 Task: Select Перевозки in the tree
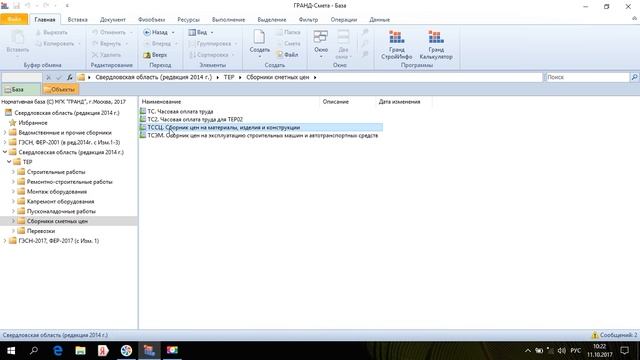[x=41, y=231]
